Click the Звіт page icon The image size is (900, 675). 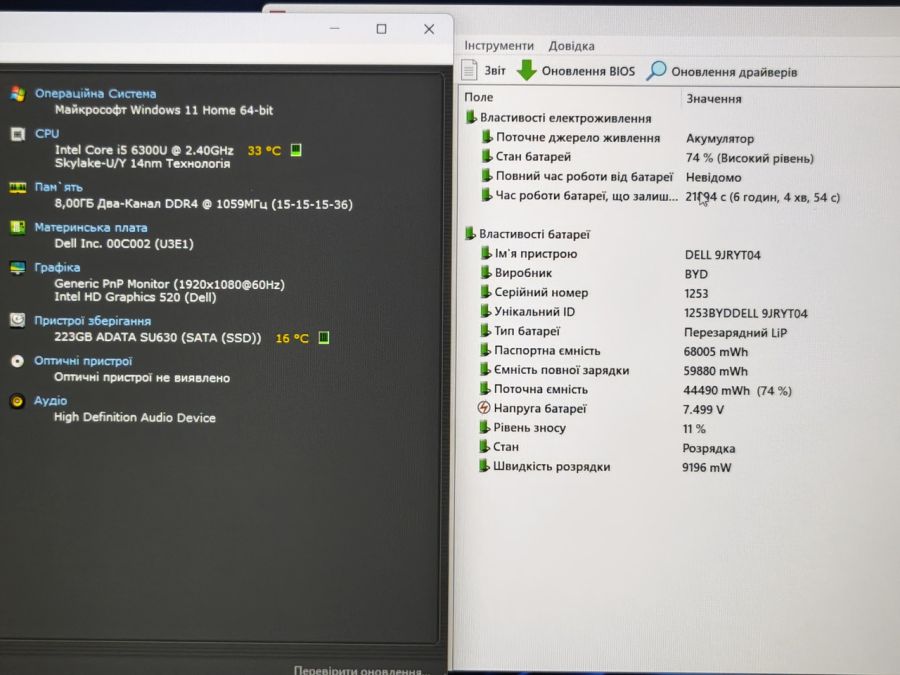[470, 70]
